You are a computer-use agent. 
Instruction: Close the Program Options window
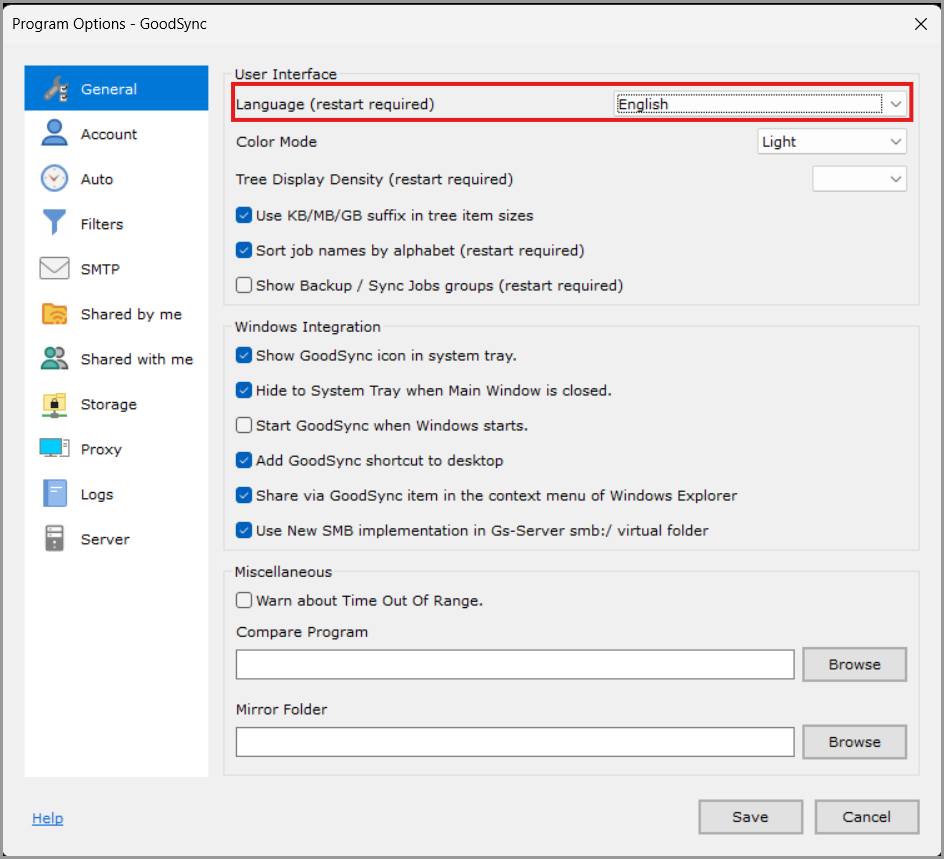tap(921, 24)
